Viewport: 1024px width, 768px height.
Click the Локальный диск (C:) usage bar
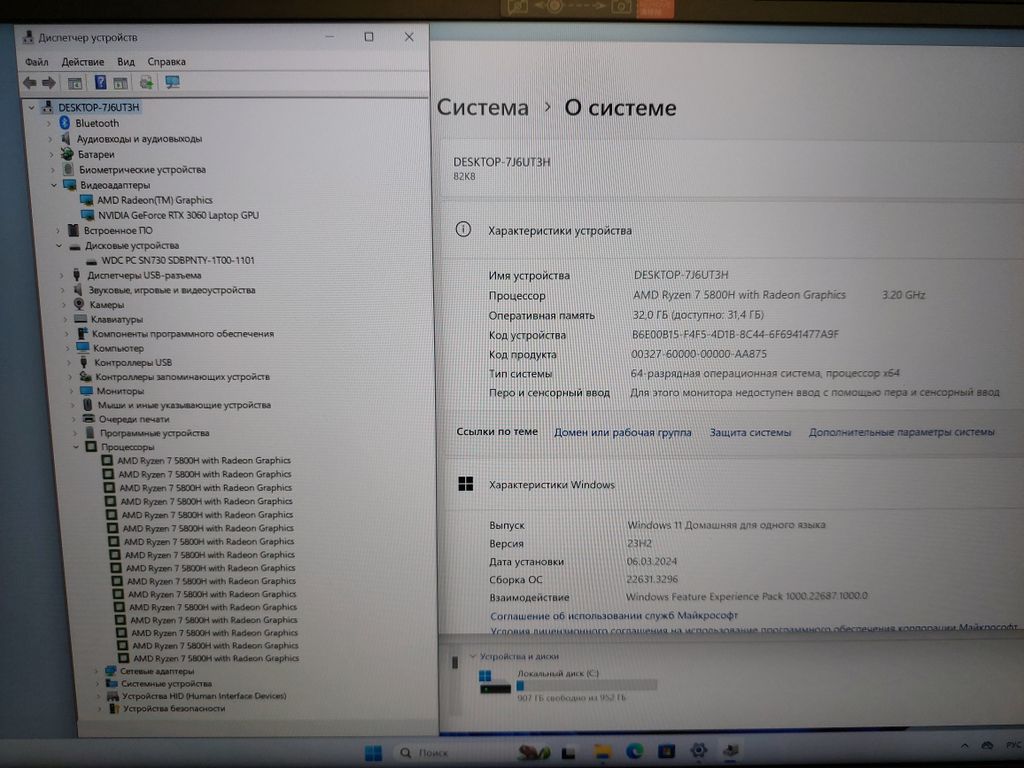586,685
